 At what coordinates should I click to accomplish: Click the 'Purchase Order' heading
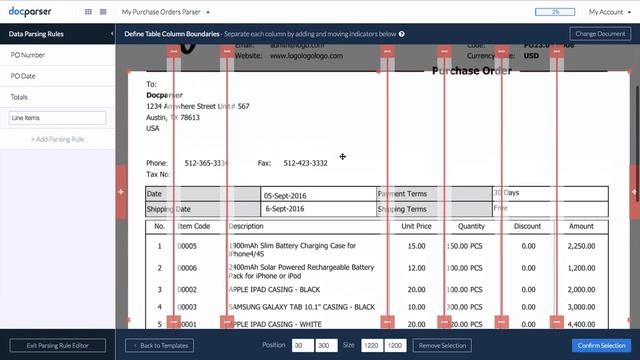472,71
